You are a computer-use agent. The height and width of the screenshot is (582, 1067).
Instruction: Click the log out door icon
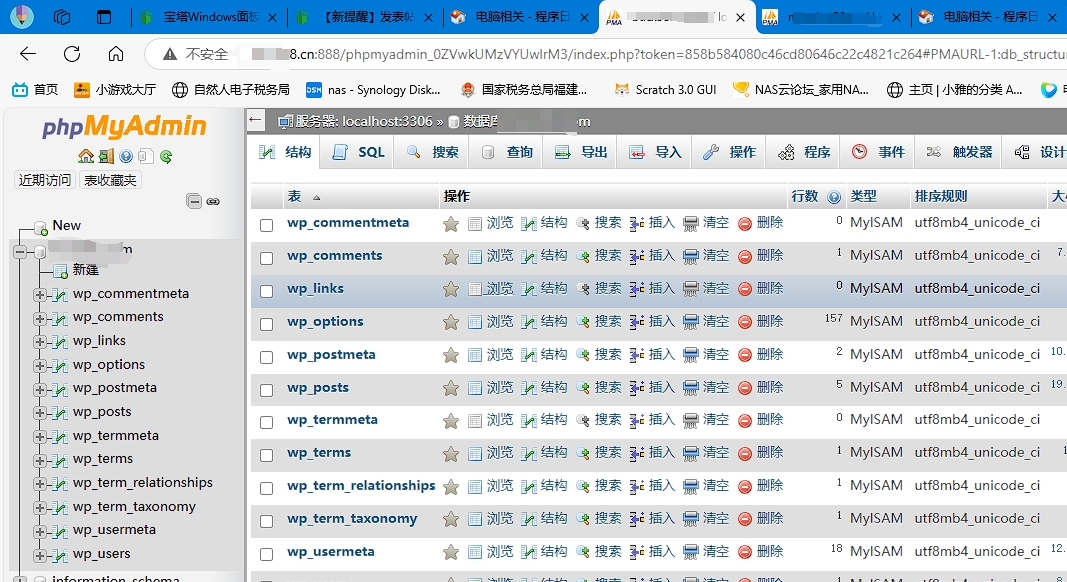pyautogui.click(x=106, y=157)
